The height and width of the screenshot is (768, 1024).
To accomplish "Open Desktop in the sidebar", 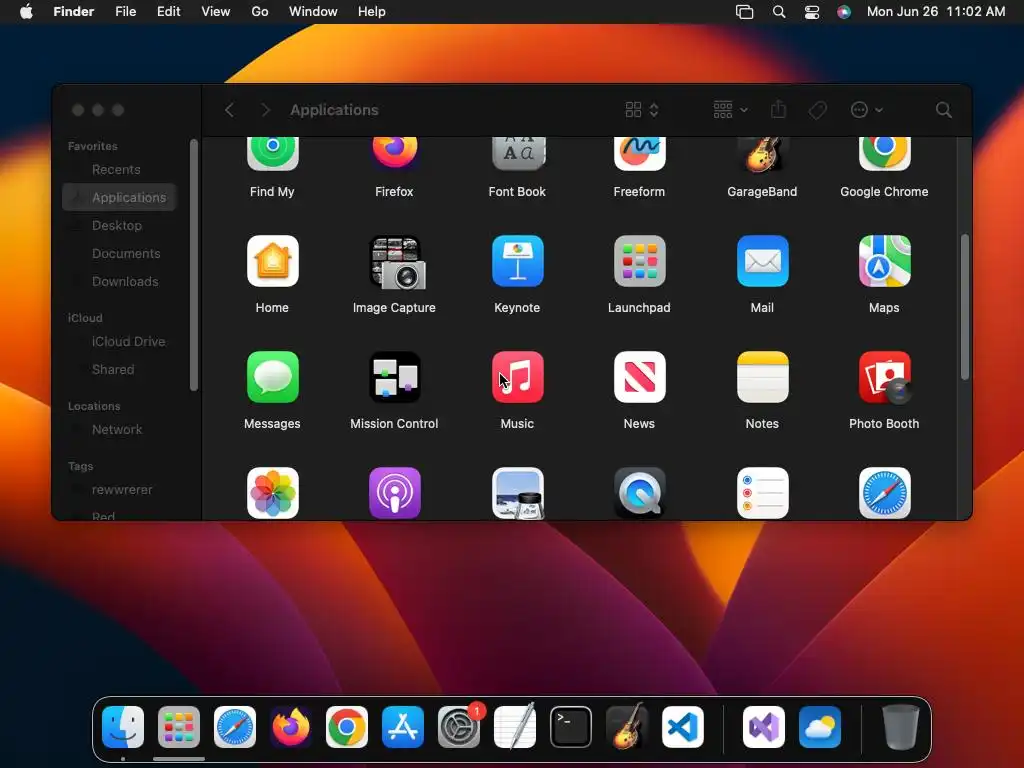I will tap(119, 225).
